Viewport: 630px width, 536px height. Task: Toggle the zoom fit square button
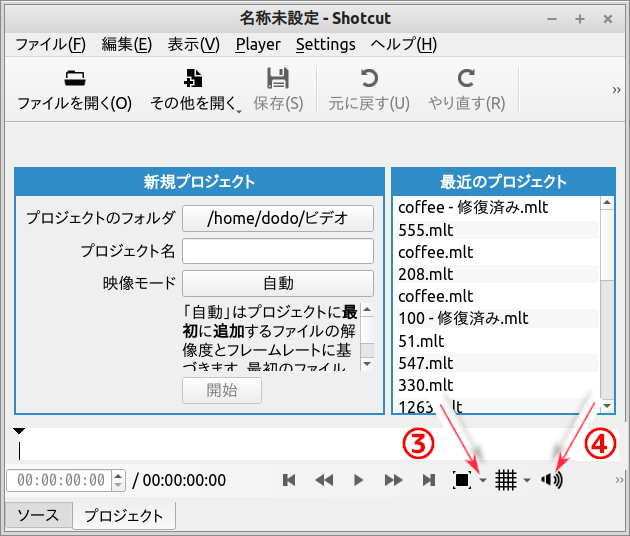pos(462,480)
